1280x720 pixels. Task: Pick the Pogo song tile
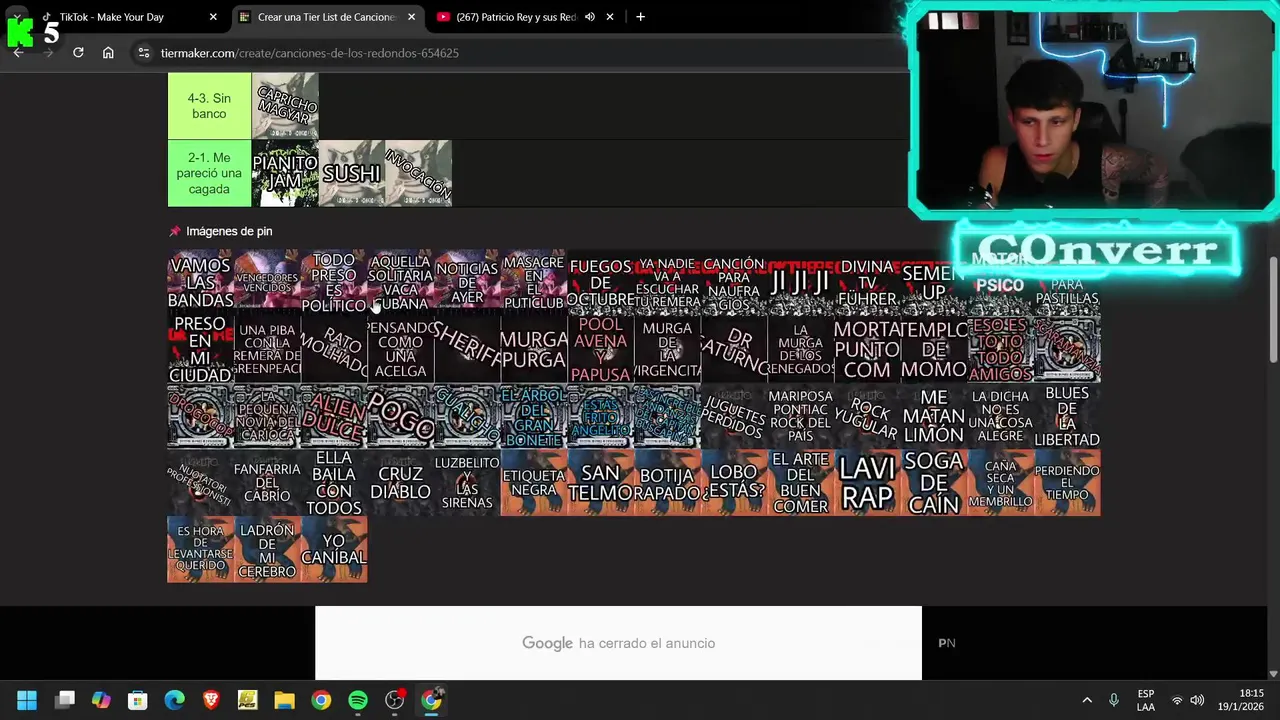(400, 416)
